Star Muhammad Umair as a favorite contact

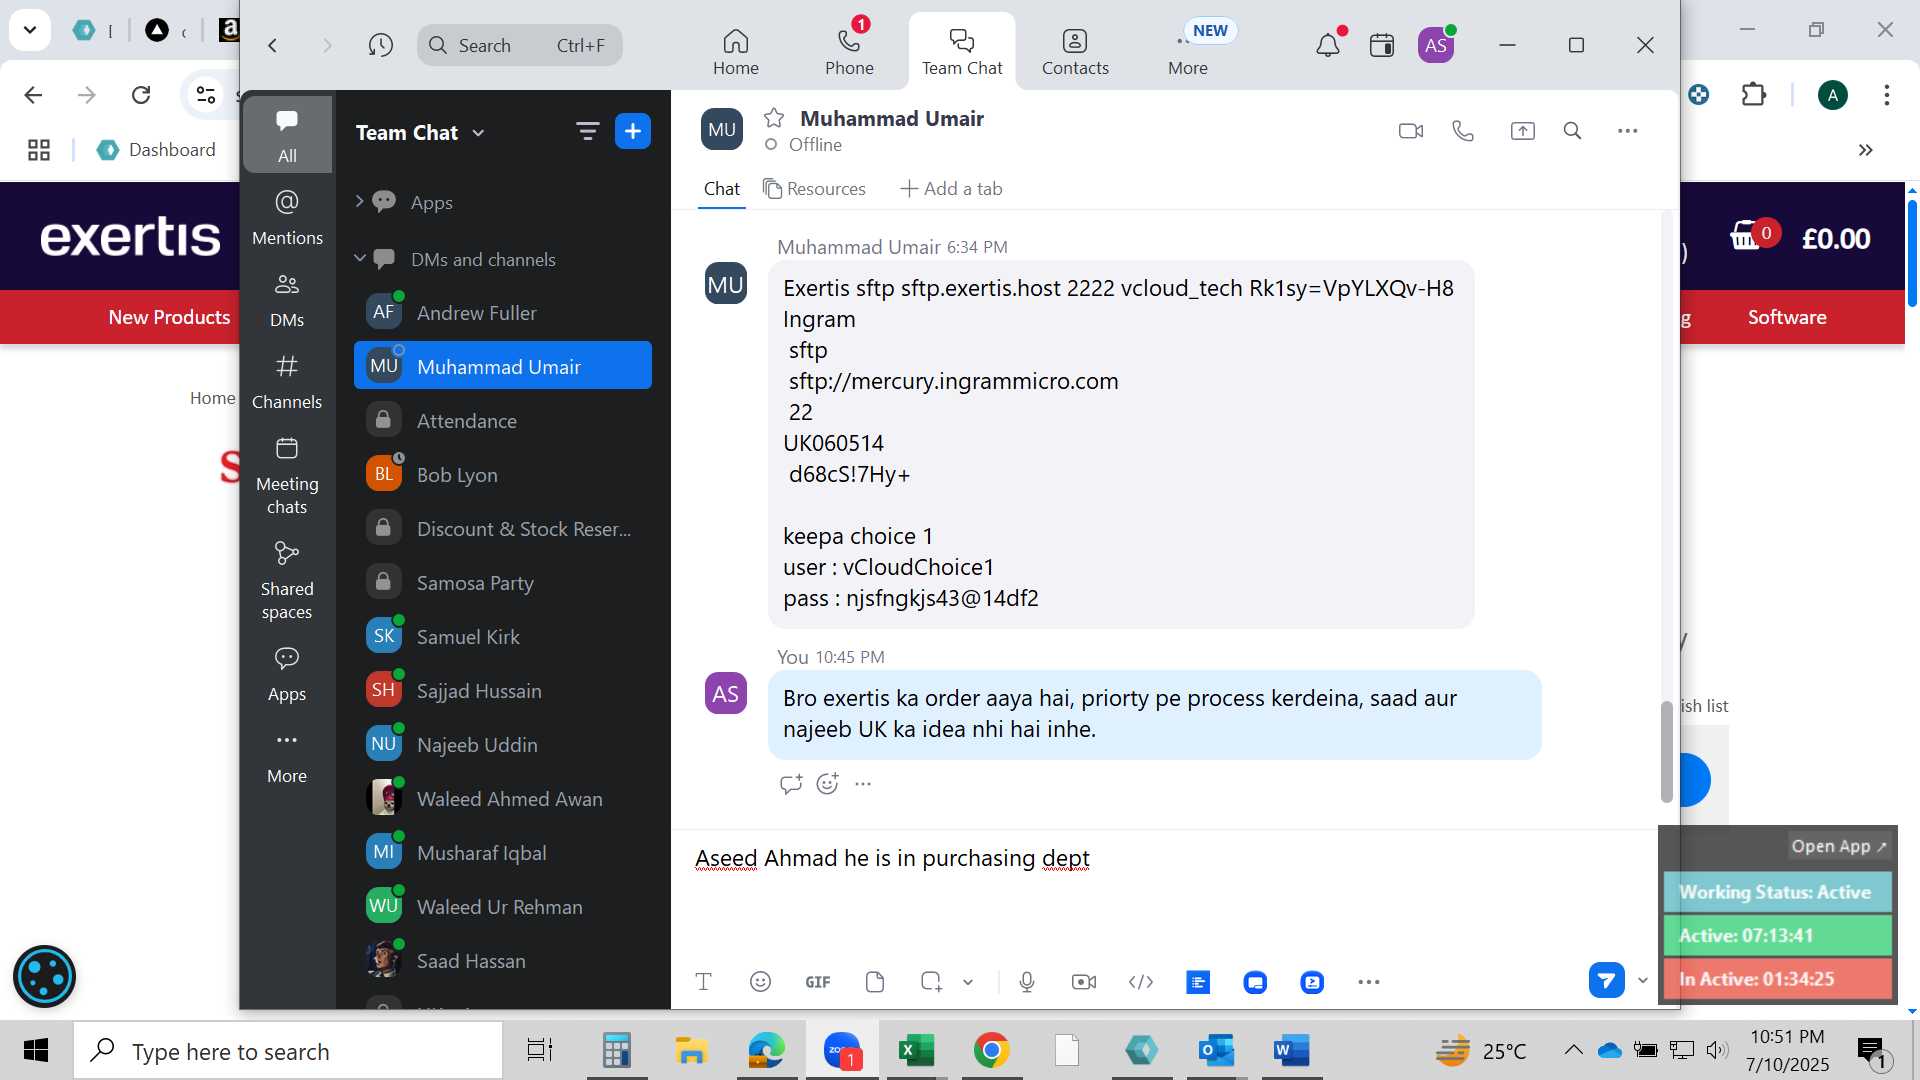[773, 118]
